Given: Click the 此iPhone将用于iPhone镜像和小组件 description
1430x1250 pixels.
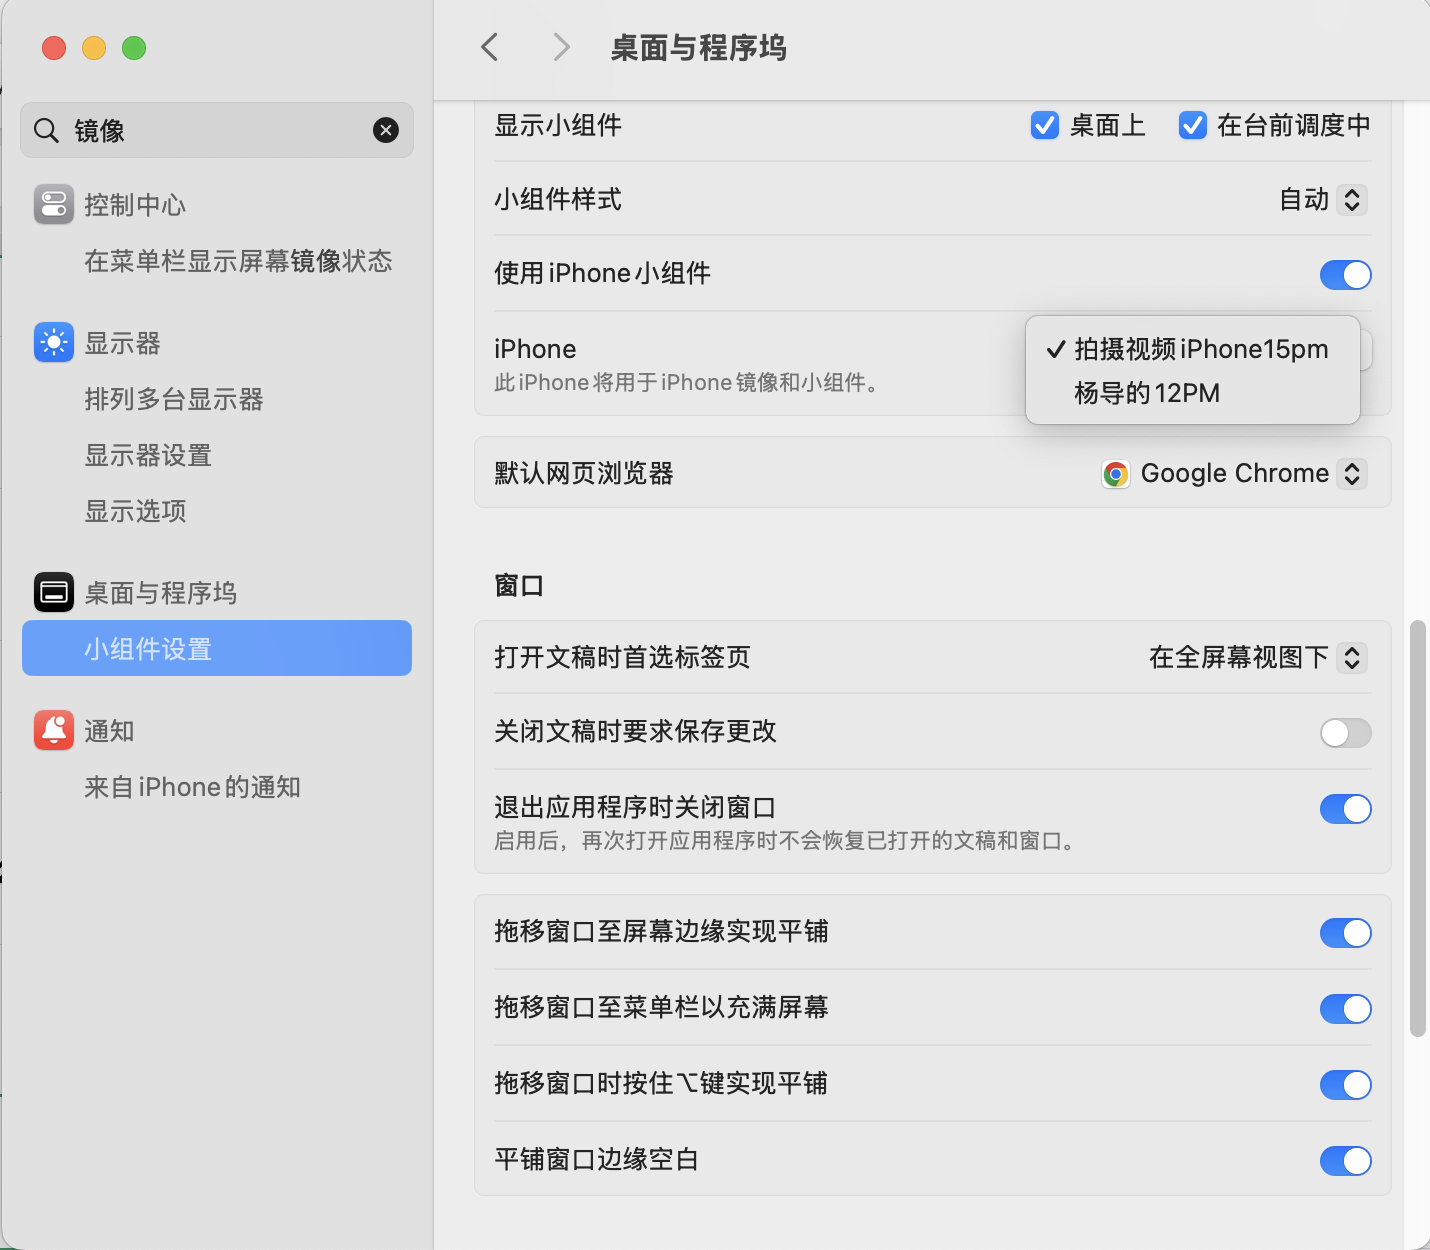Looking at the screenshot, I should click(x=687, y=382).
